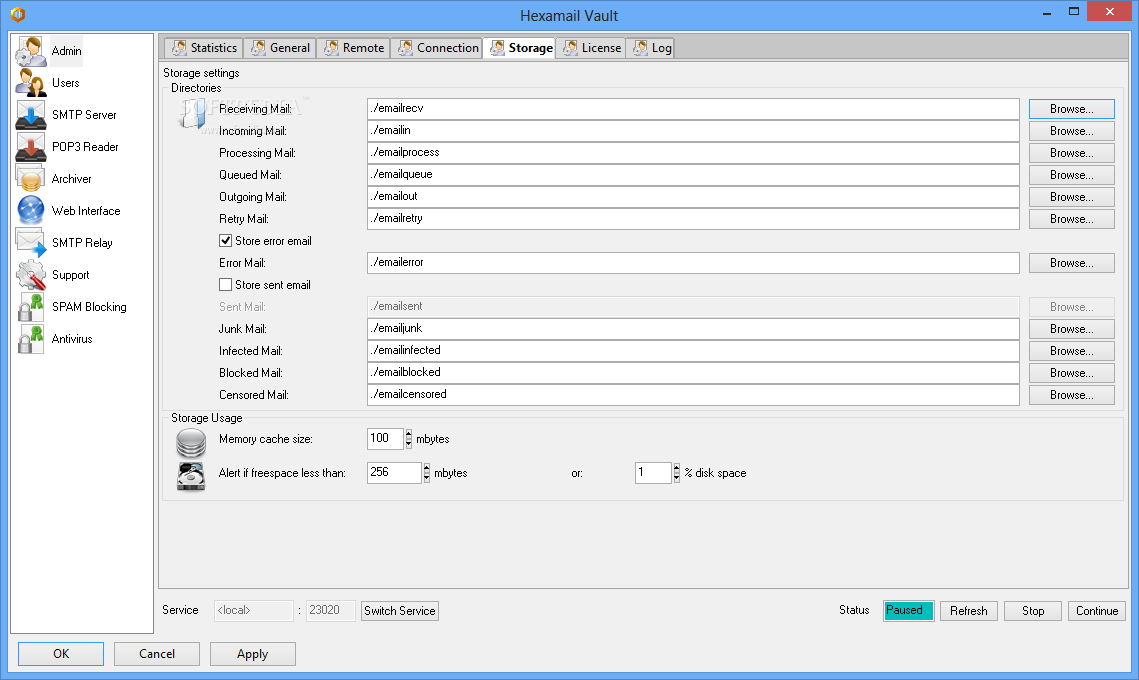Click the License tab icon

(x=571, y=48)
